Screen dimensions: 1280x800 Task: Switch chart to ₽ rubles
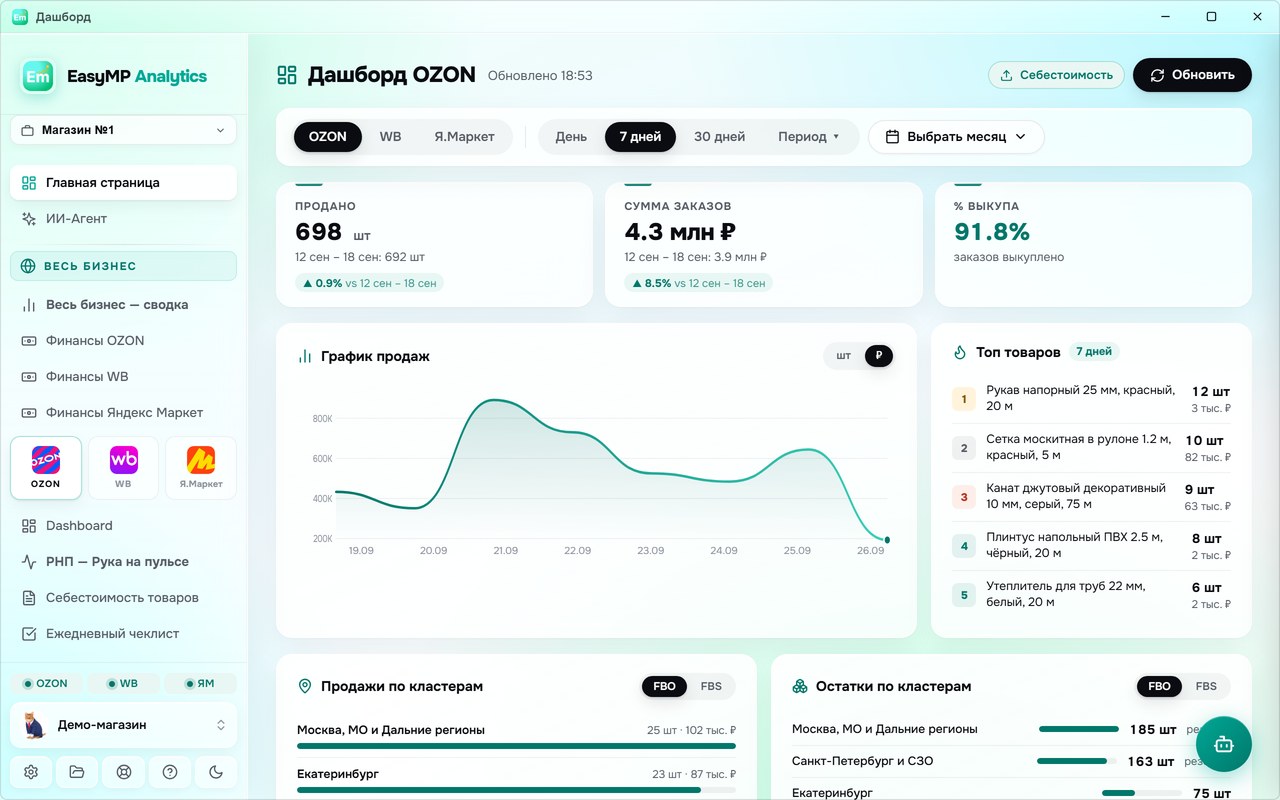coord(879,356)
